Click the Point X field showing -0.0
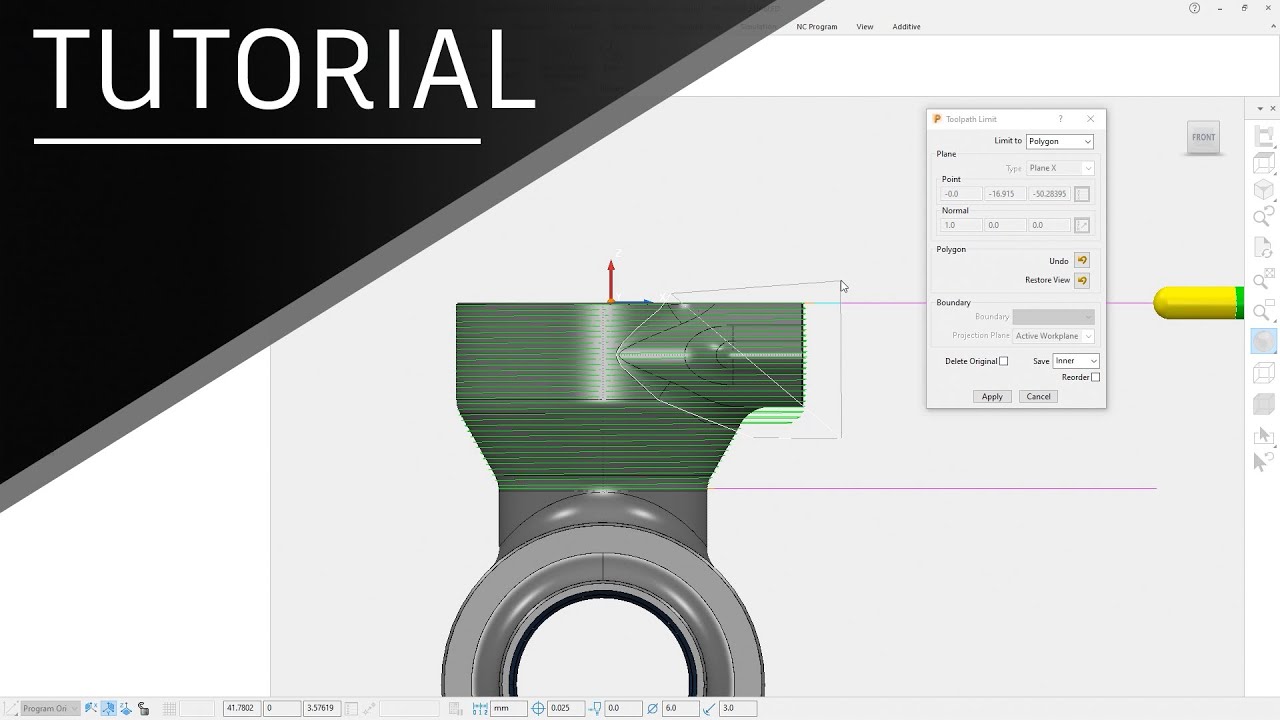This screenshot has width=1280, height=720. tap(961, 194)
